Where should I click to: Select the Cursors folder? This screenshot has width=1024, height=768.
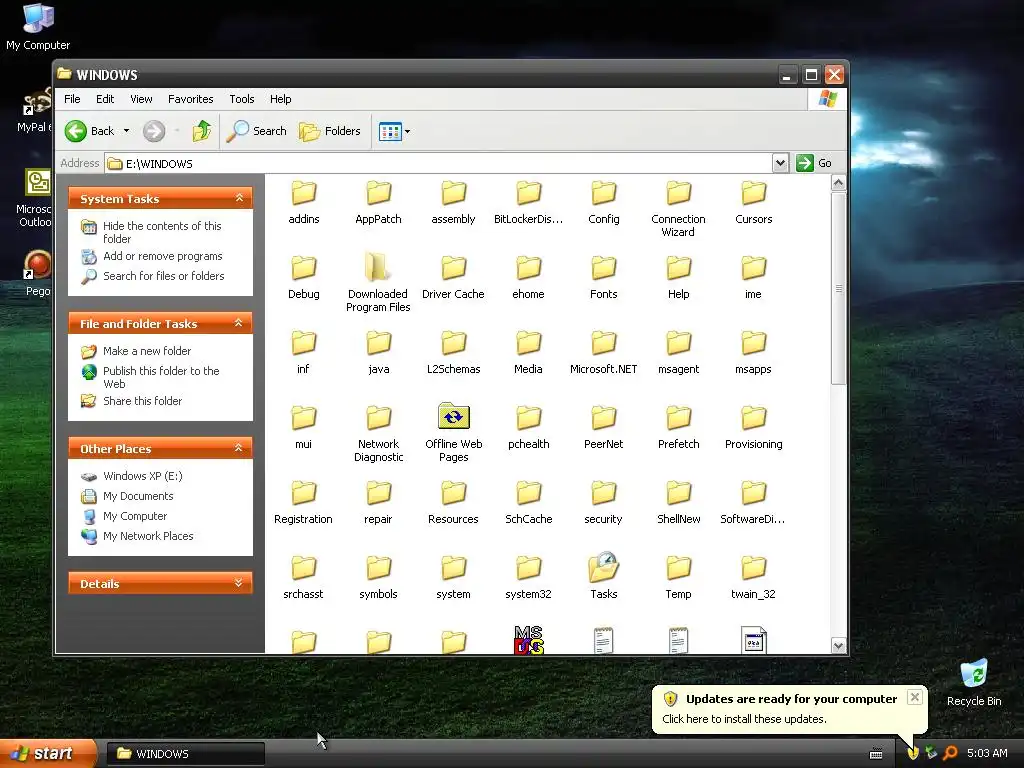tap(754, 203)
